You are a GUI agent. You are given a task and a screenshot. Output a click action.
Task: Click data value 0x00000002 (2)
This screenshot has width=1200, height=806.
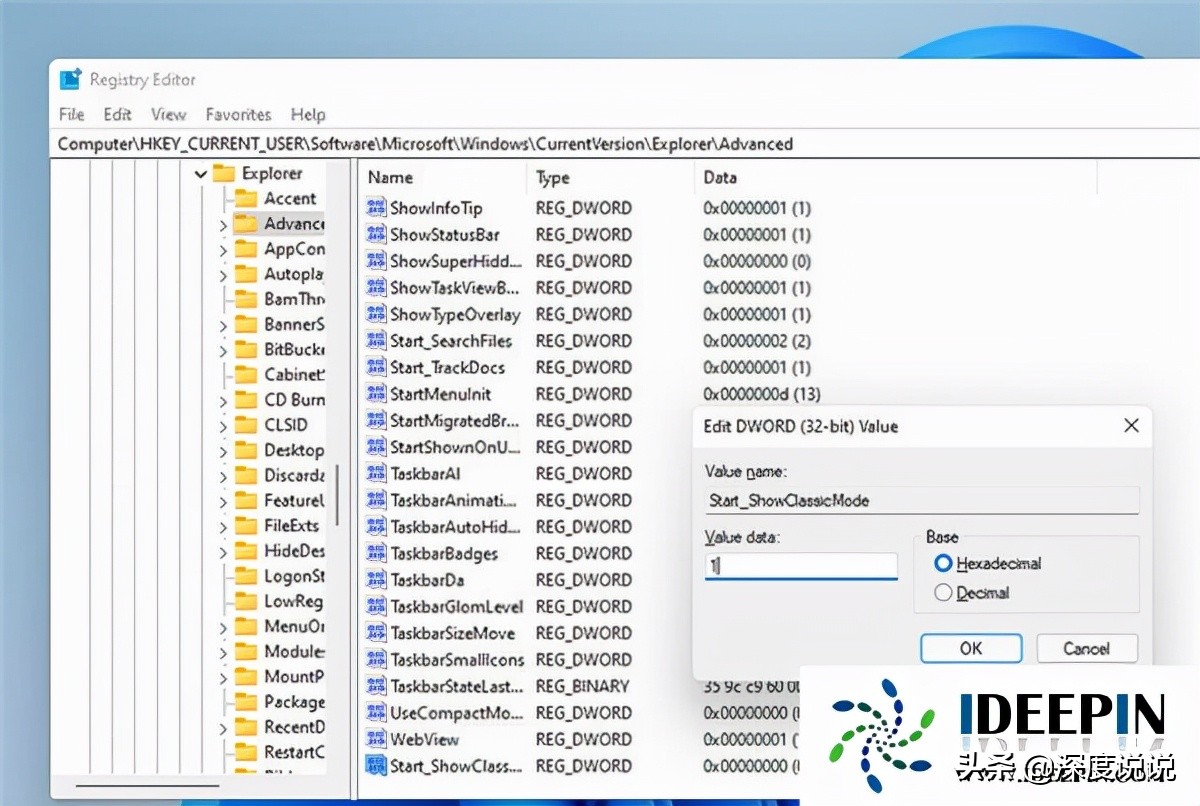coord(756,341)
